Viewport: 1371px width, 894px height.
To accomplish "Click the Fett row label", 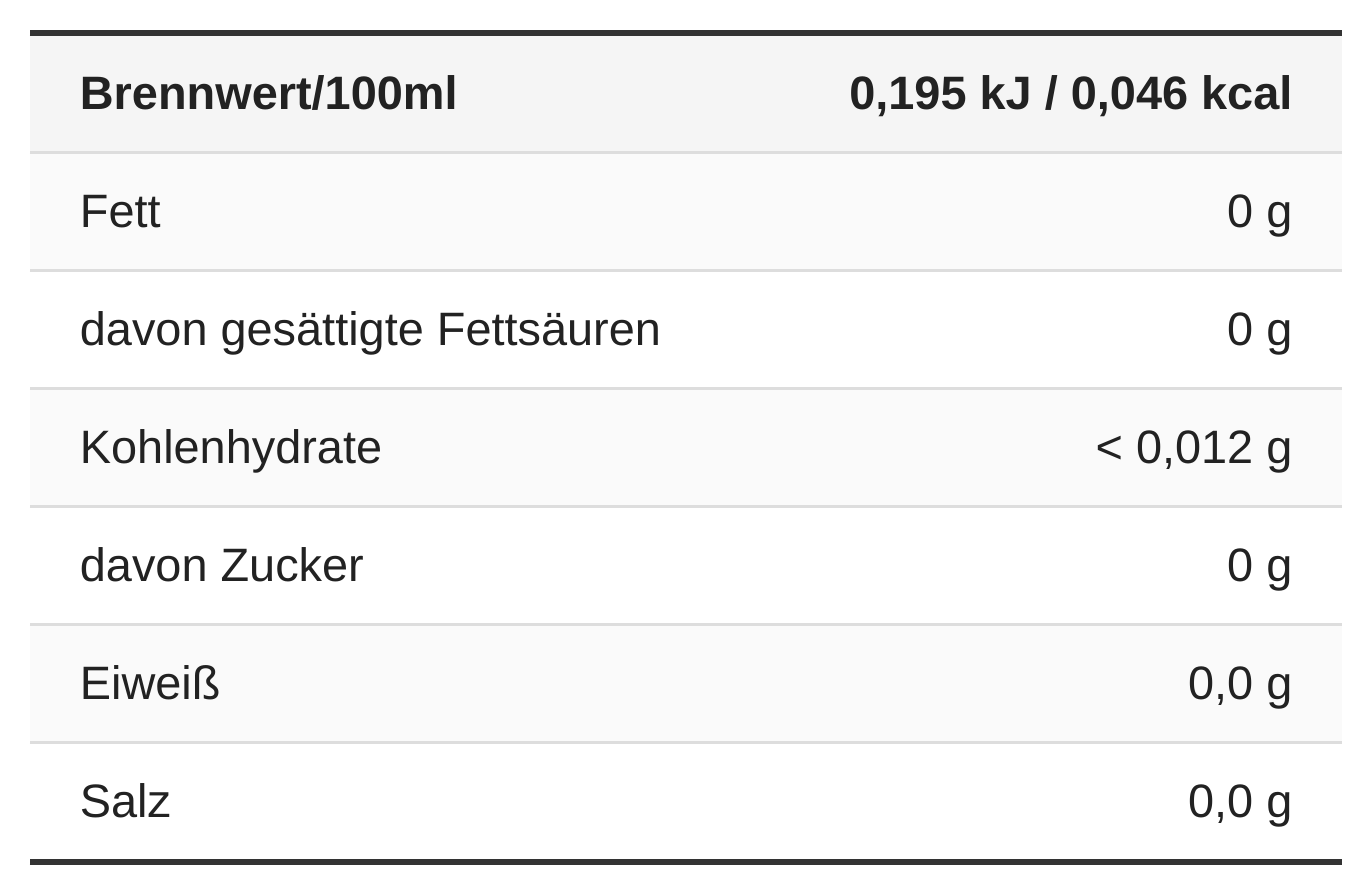I will tap(120, 212).
